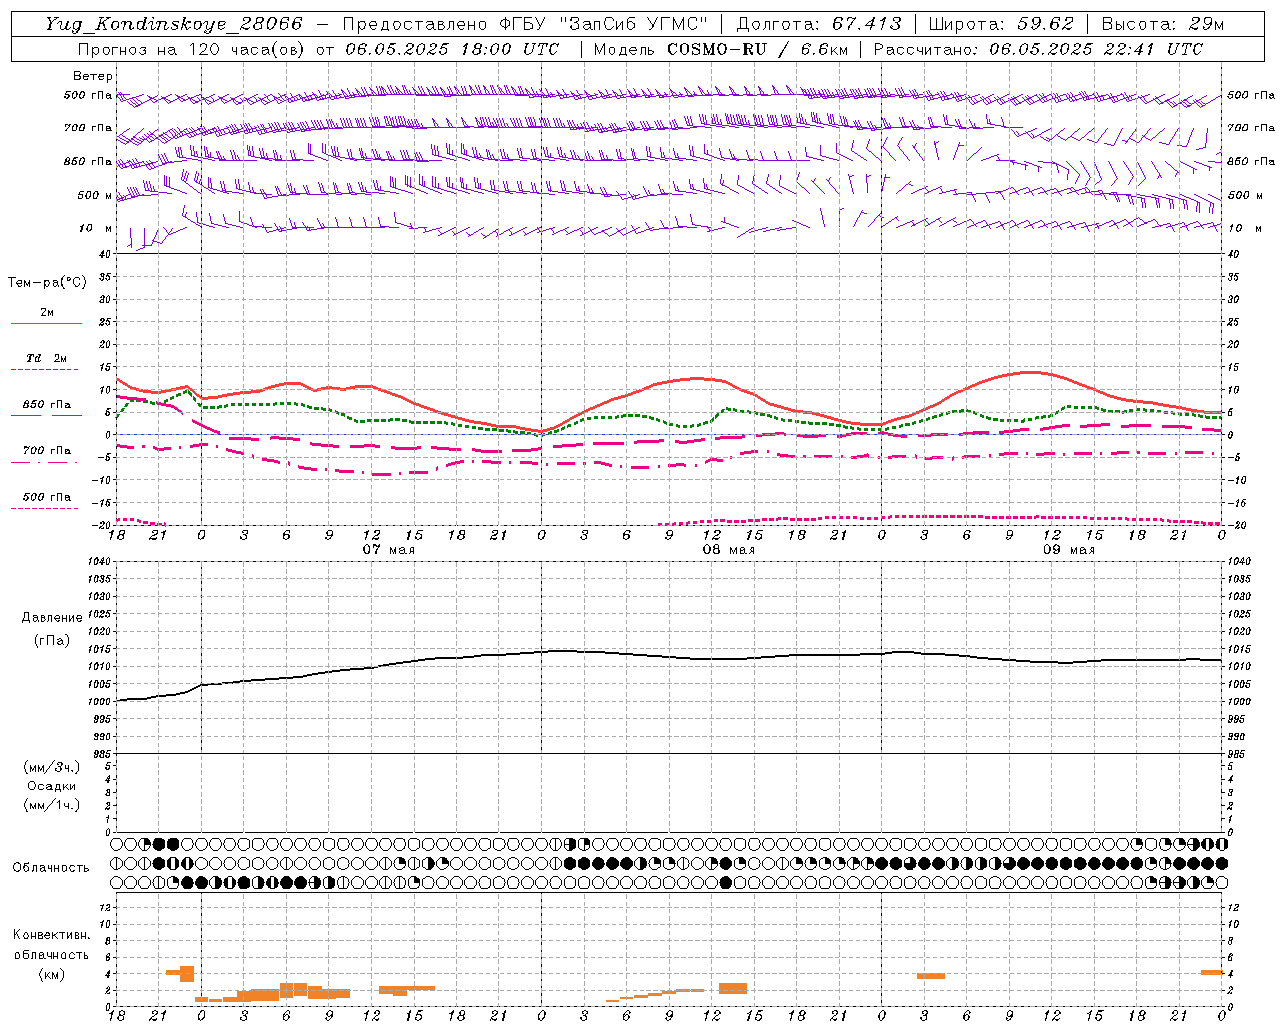The image size is (1280, 1024).
Task: Click the Модель COSMO-RU / 6.6км label
Action: (720, 49)
